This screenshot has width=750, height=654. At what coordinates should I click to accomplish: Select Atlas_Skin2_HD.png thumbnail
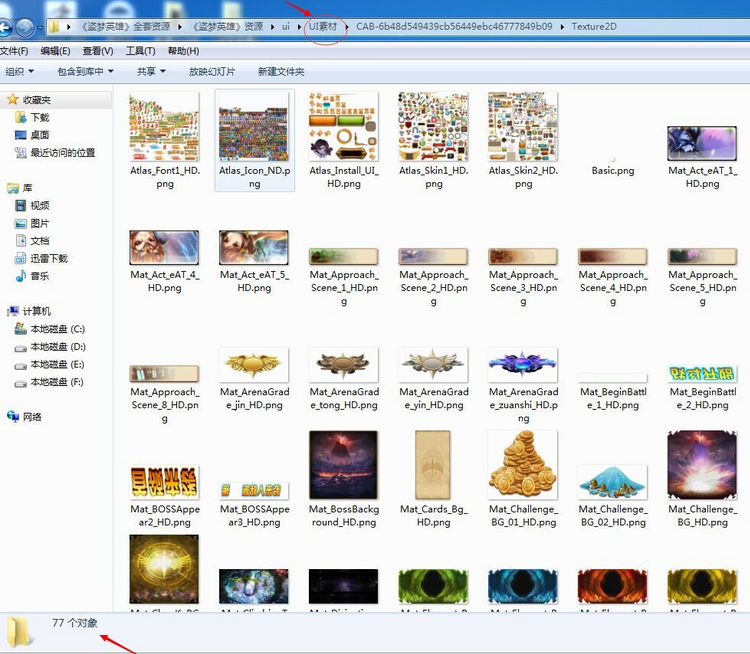click(523, 127)
